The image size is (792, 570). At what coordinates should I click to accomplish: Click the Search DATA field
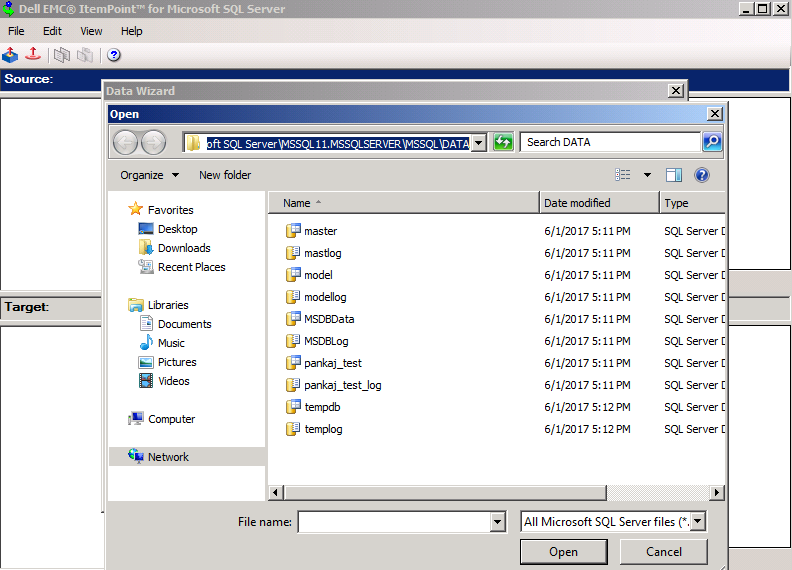point(611,142)
